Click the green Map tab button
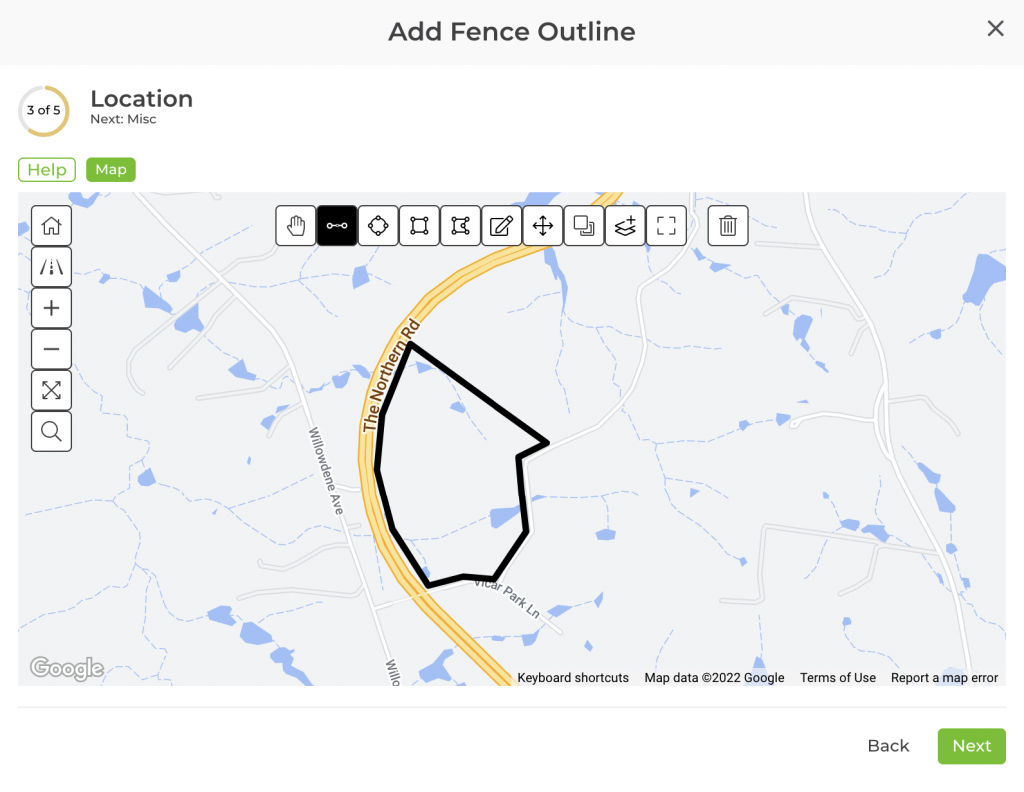1024x792 pixels. click(x=110, y=170)
